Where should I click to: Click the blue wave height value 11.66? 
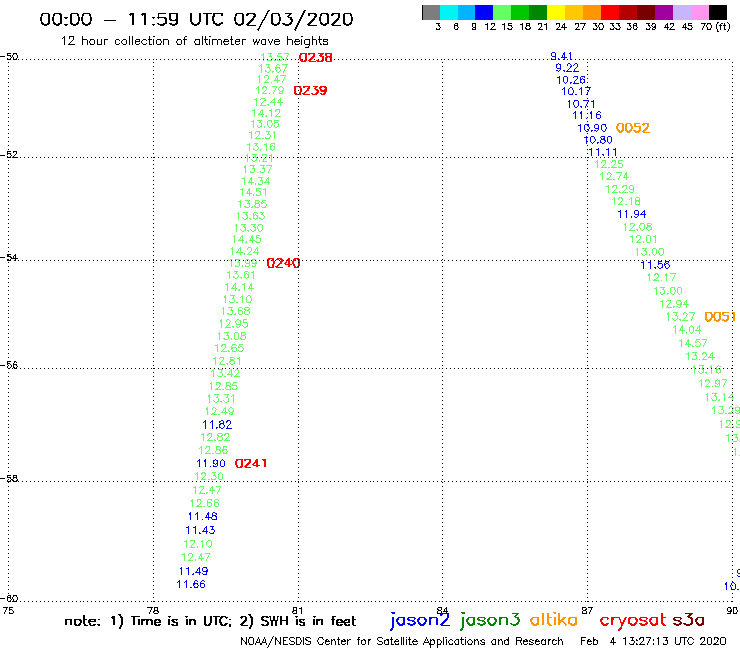(x=191, y=585)
